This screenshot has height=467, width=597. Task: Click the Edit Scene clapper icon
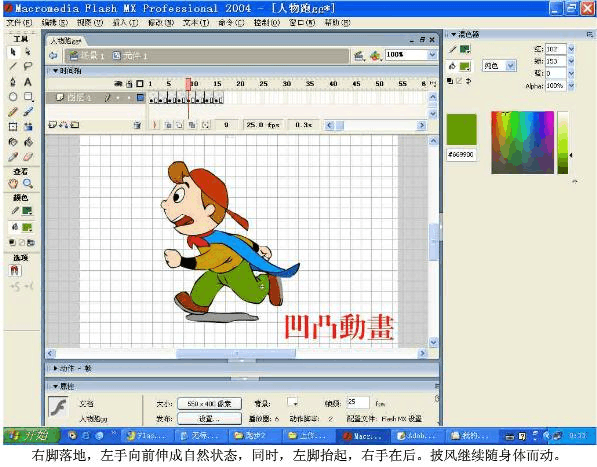point(358,56)
